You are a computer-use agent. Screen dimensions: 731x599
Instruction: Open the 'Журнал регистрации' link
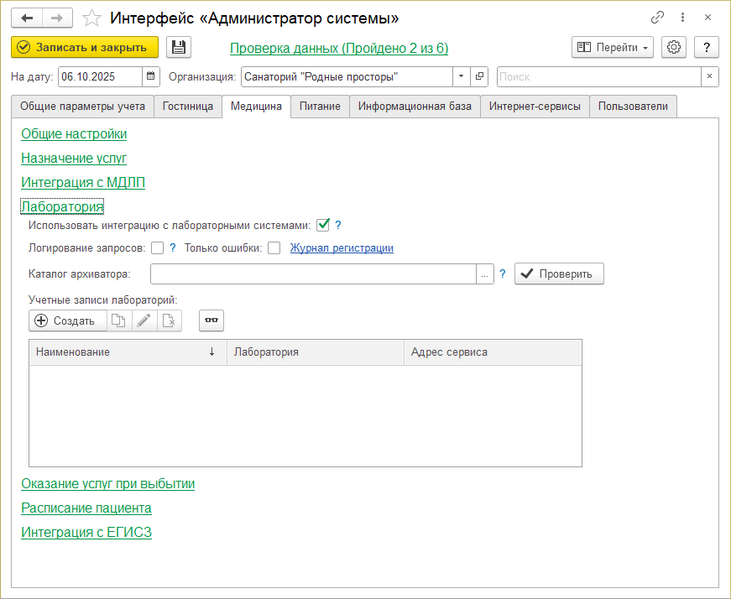(x=341, y=248)
